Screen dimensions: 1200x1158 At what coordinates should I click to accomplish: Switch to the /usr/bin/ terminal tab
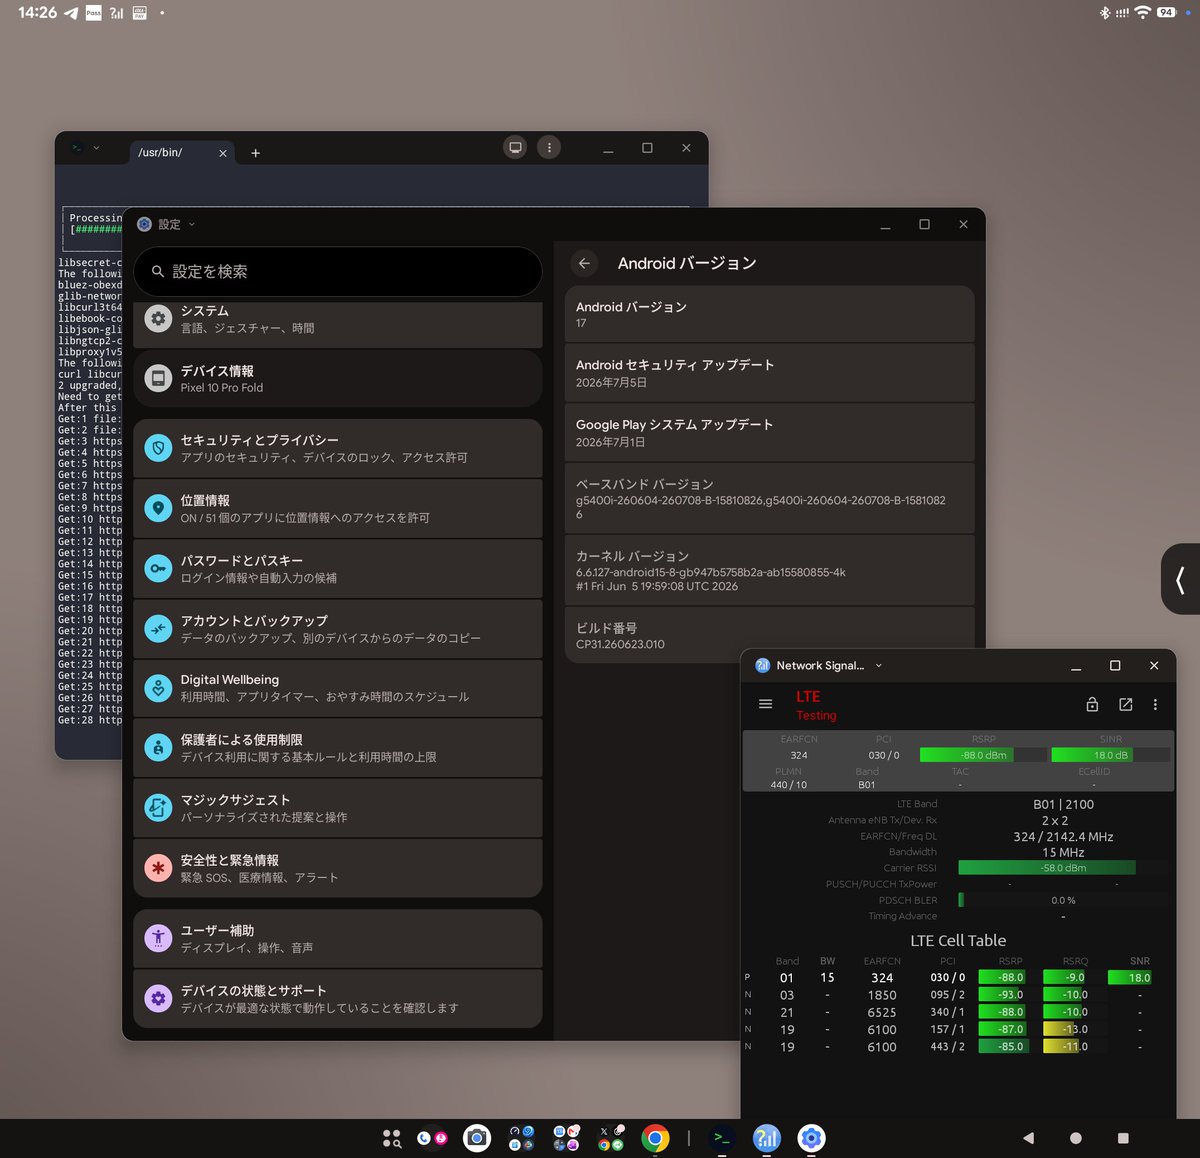click(x=160, y=152)
